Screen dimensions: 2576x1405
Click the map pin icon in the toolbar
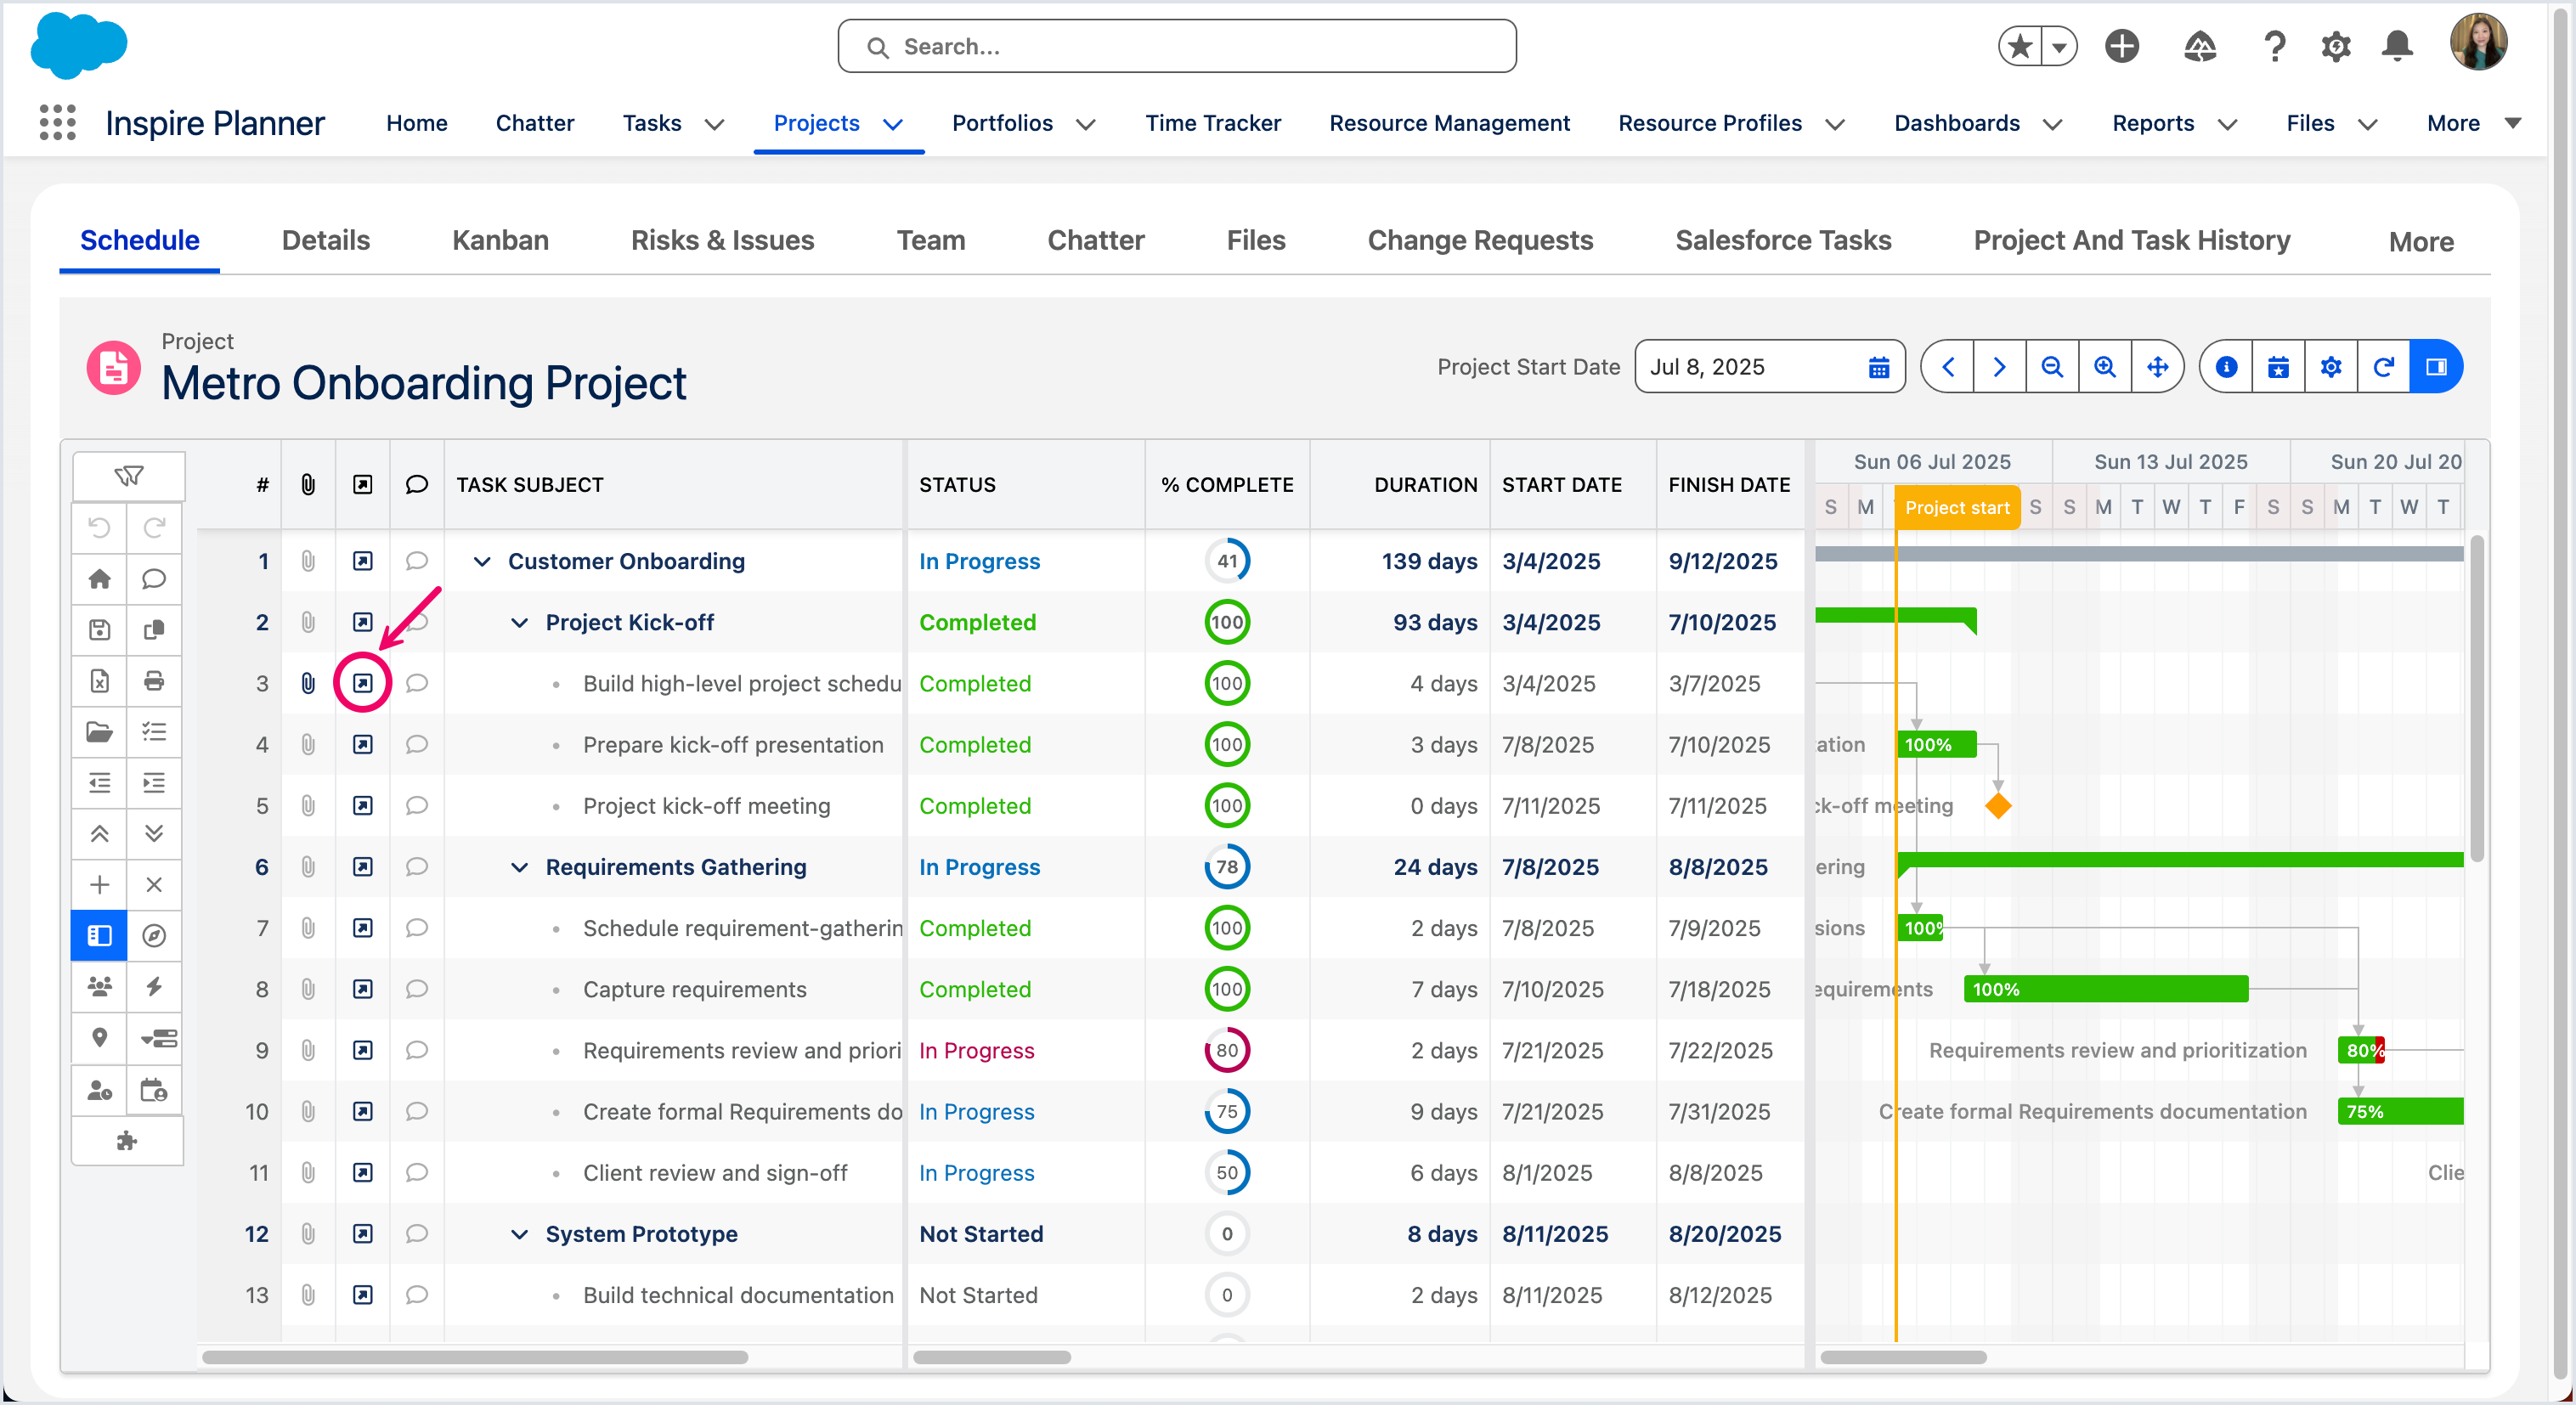coord(99,1037)
